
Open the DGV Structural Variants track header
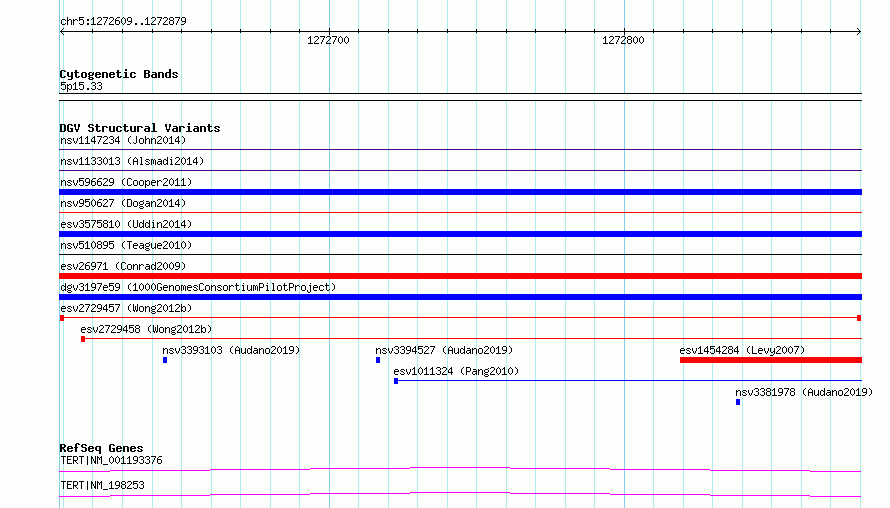click(140, 128)
